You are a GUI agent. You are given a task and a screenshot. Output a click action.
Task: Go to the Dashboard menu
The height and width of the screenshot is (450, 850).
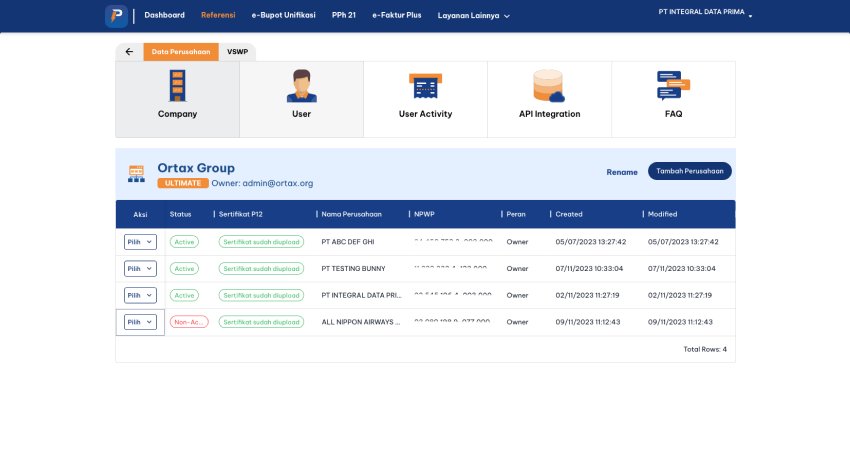click(164, 15)
